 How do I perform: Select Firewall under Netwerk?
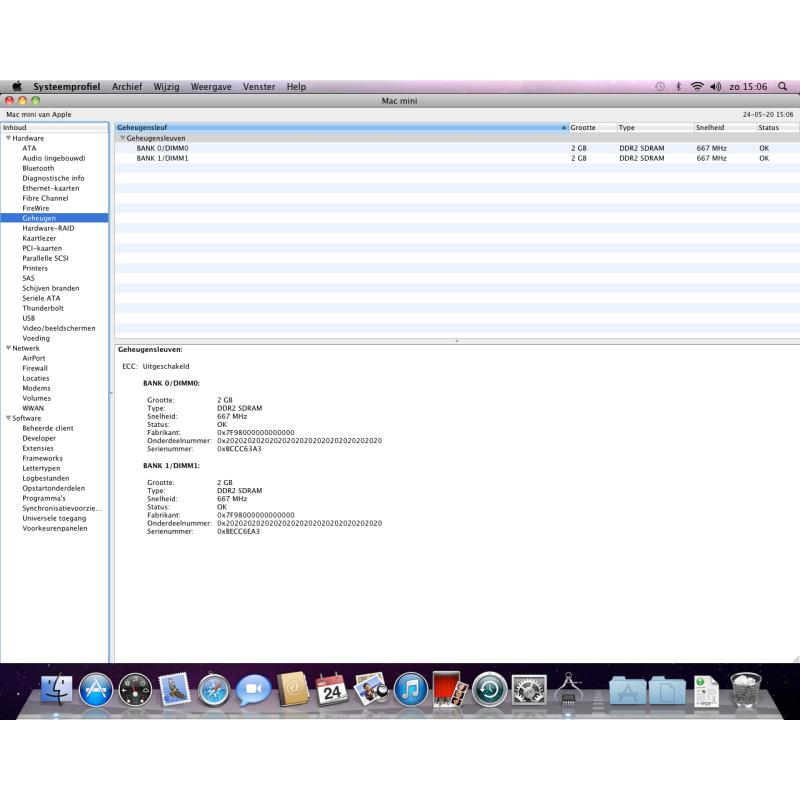coord(35,368)
